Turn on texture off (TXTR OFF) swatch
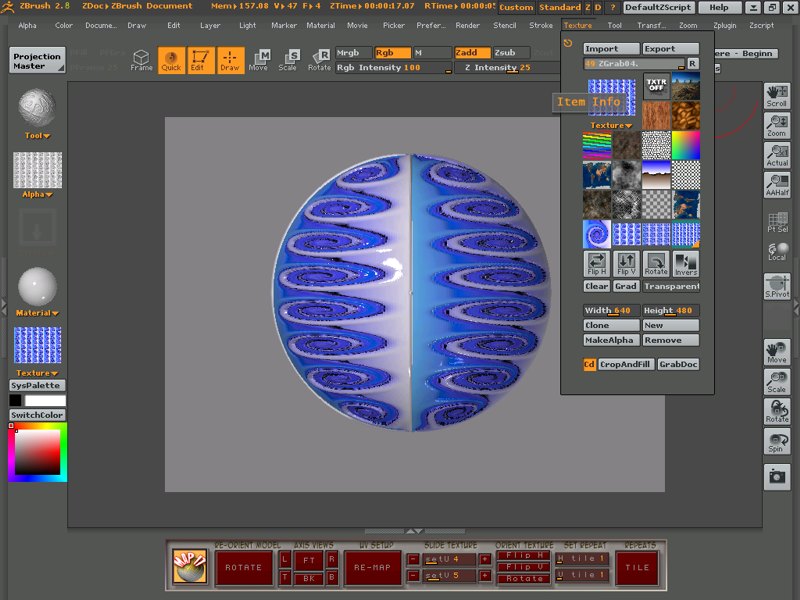Viewport: 800px width, 600px height. (656, 87)
